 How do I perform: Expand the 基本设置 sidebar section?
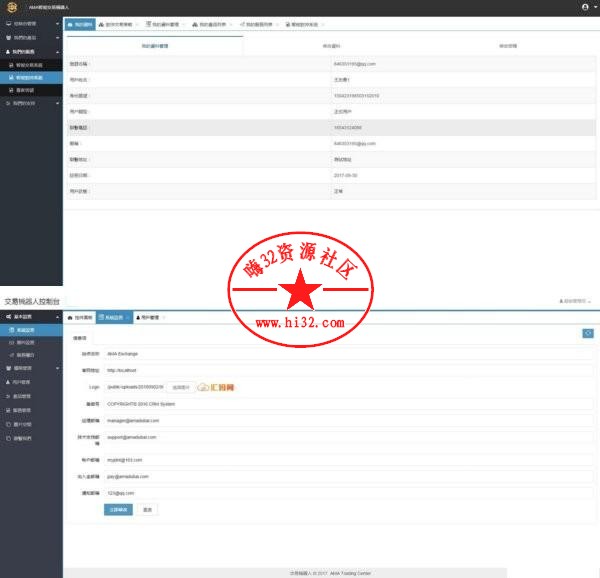coord(30,316)
